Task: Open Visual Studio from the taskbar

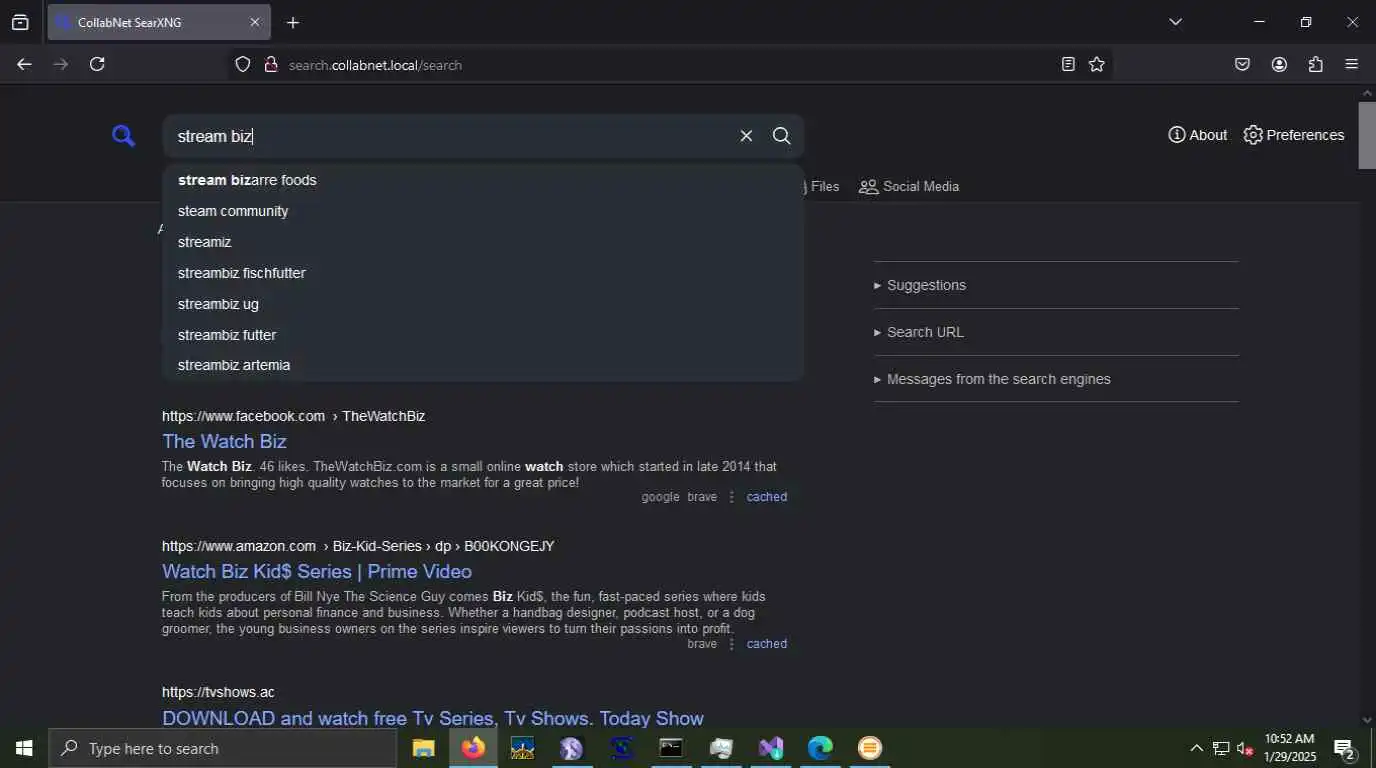Action: tap(770, 748)
